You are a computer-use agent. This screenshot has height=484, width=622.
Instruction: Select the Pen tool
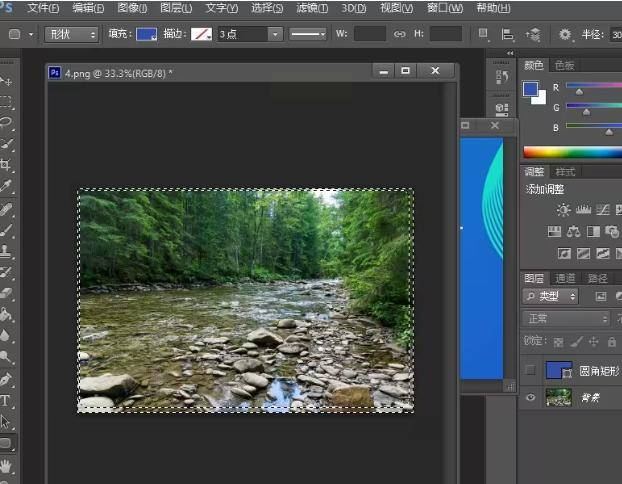tap(7, 380)
